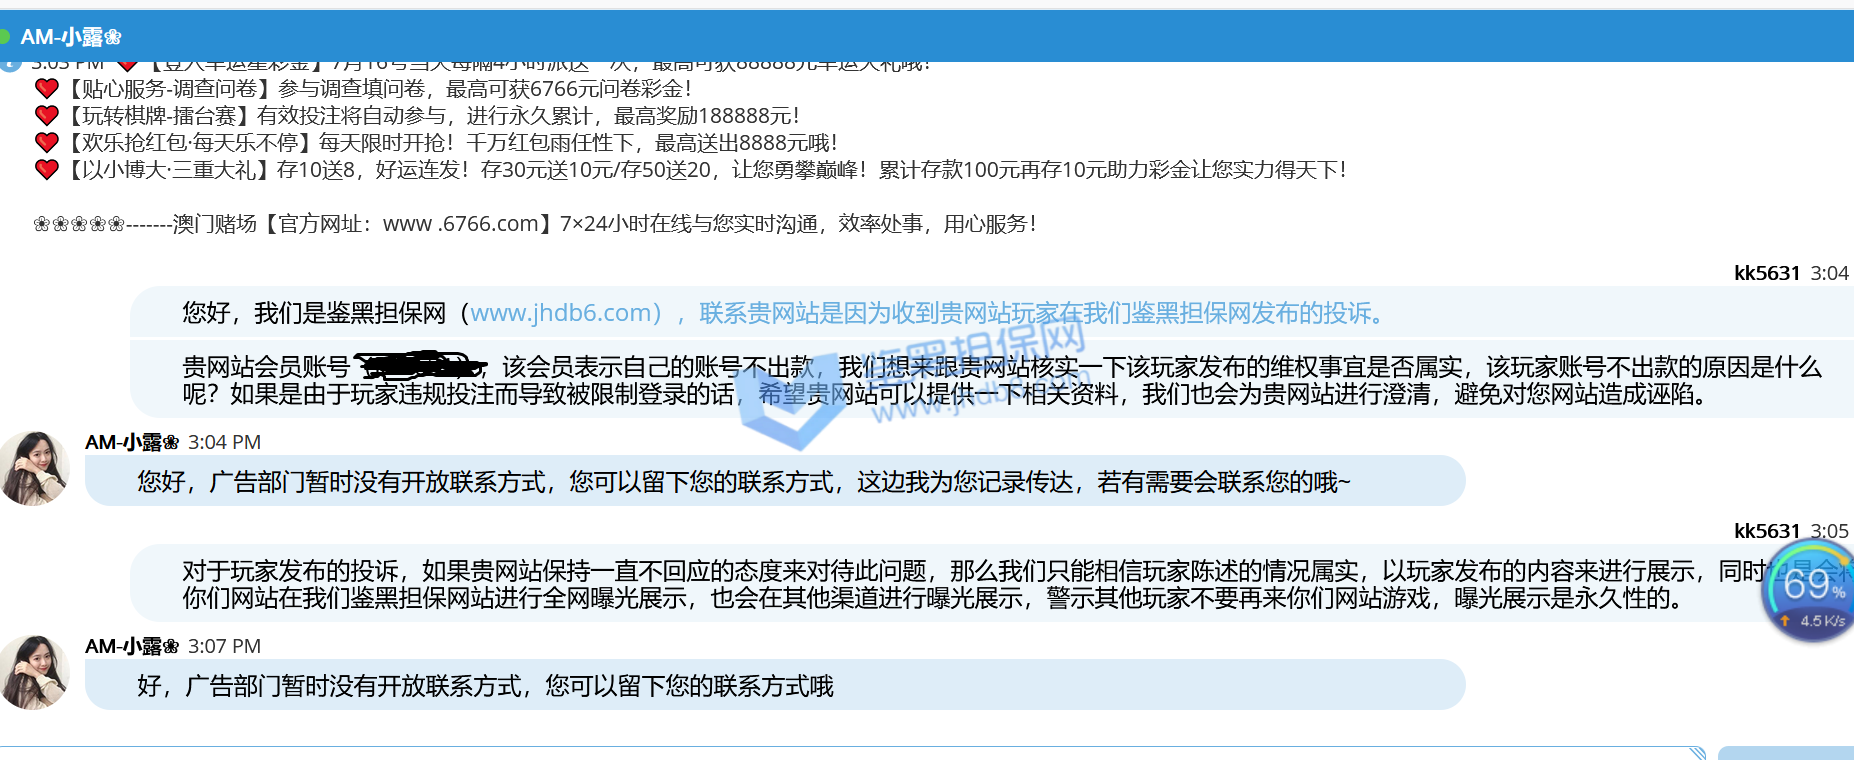Click the green online status dot

point(4,37)
